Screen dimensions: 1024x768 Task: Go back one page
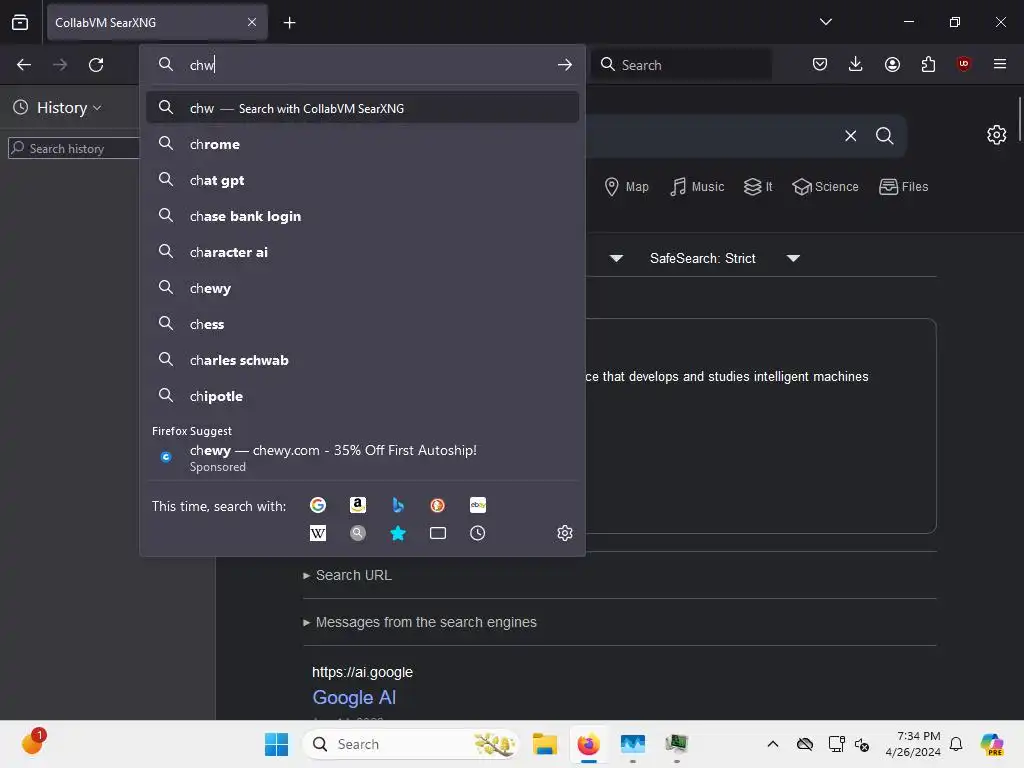(x=24, y=65)
